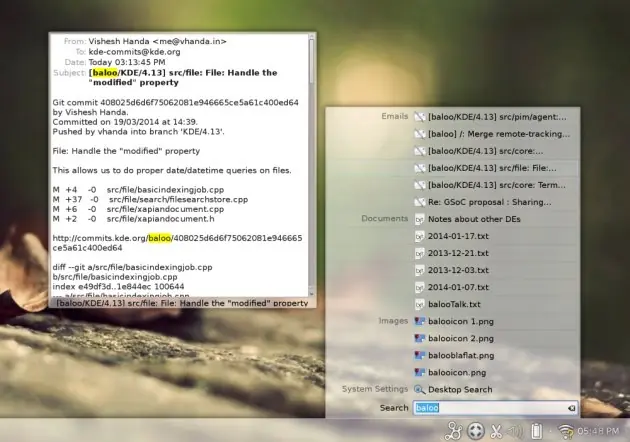
Task: Open document 'balooTalk.txt'
Action: 454,305
